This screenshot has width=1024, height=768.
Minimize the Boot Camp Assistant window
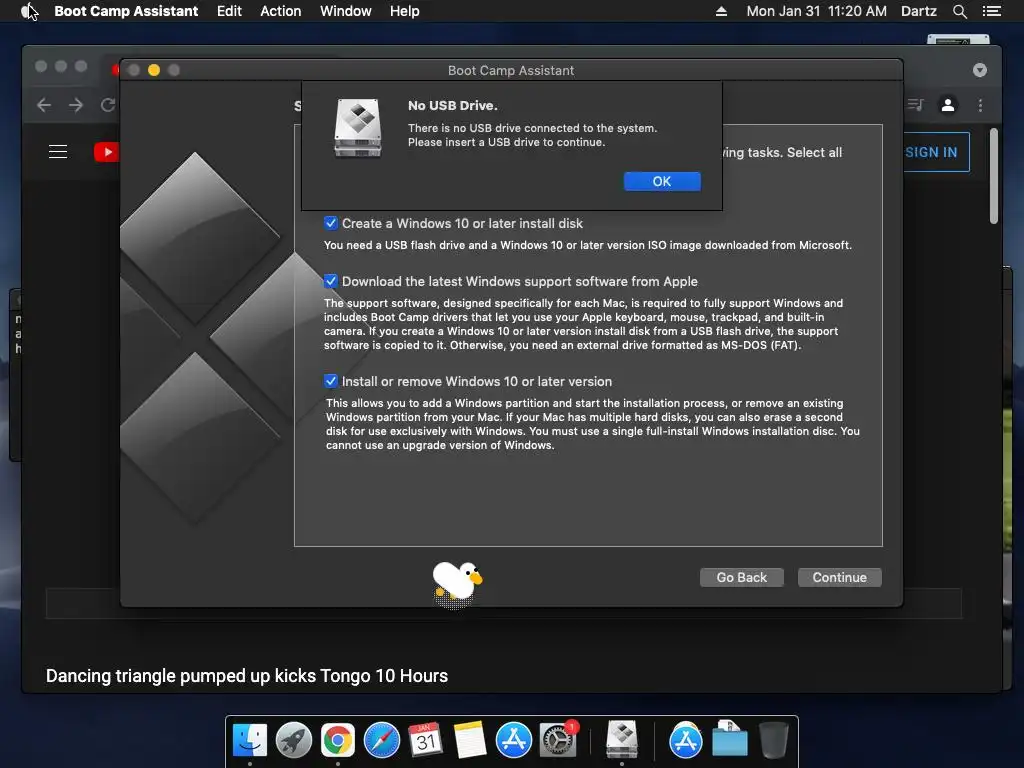click(x=154, y=70)
